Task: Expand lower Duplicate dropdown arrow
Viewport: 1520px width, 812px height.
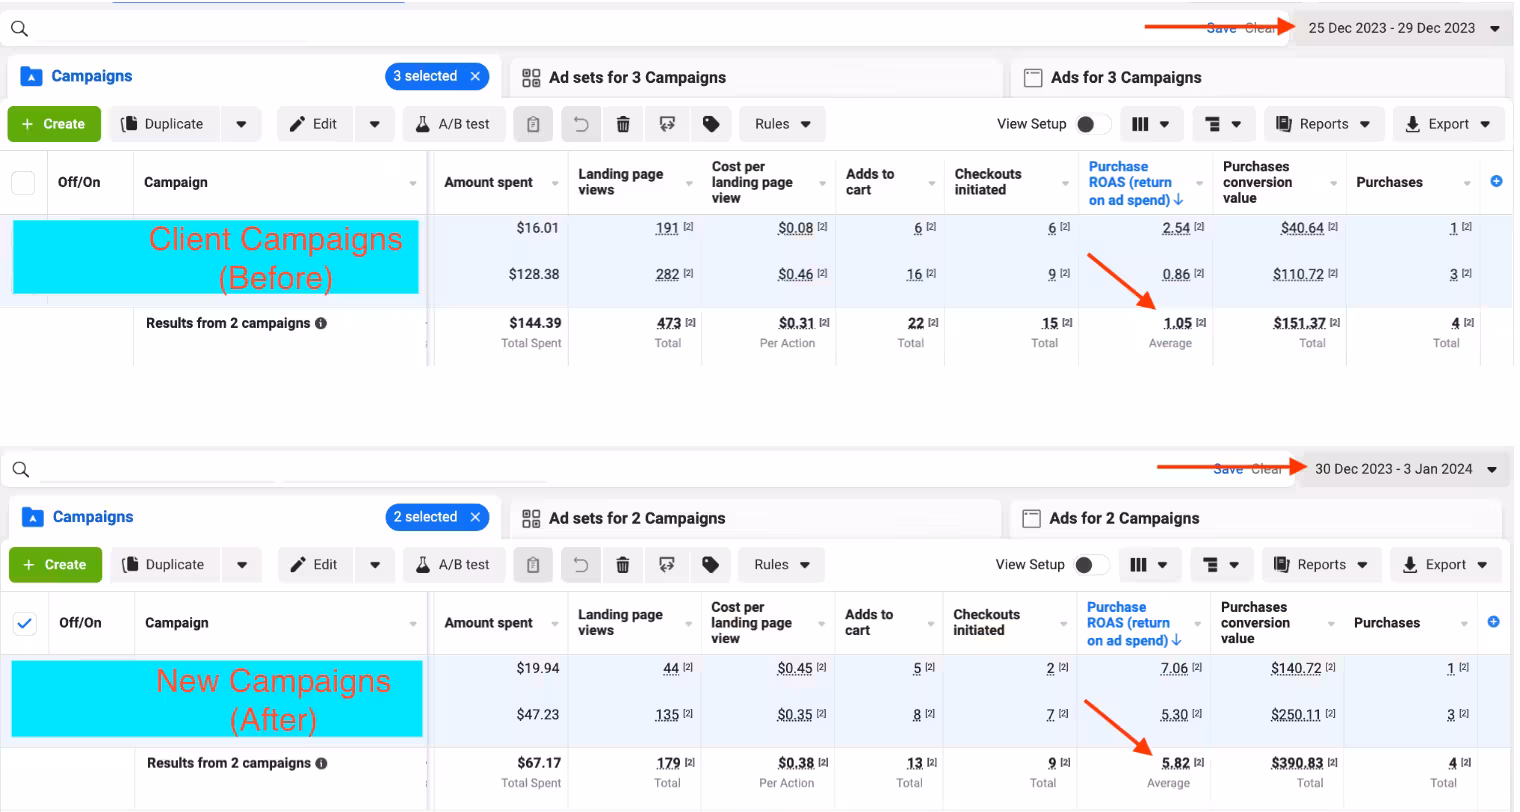Action: click(x=242, y=565)
